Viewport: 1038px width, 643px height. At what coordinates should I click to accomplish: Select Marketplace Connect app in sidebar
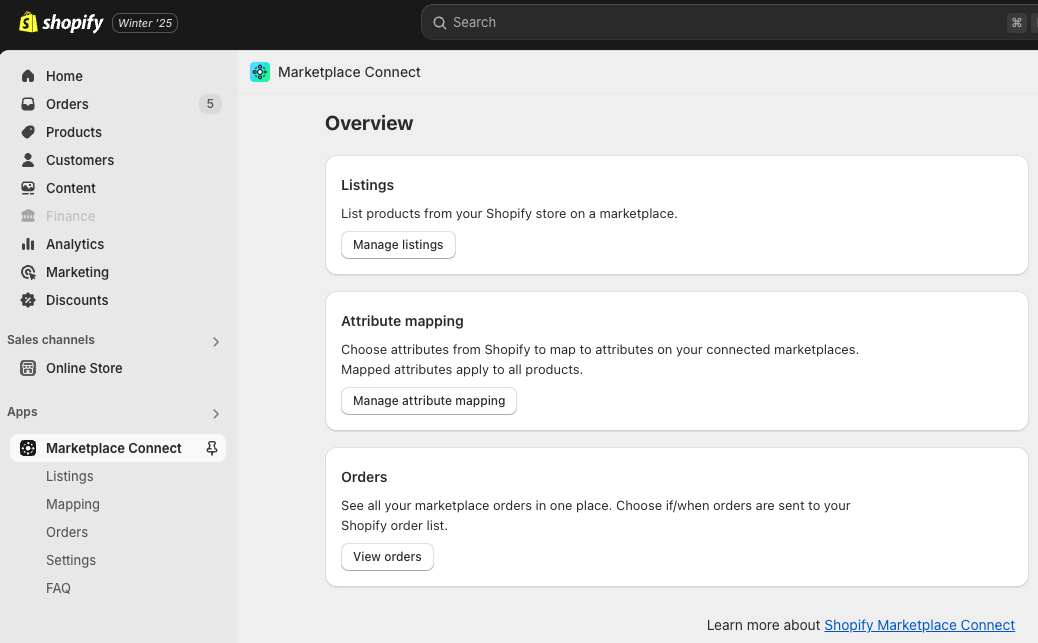point(118,448)
